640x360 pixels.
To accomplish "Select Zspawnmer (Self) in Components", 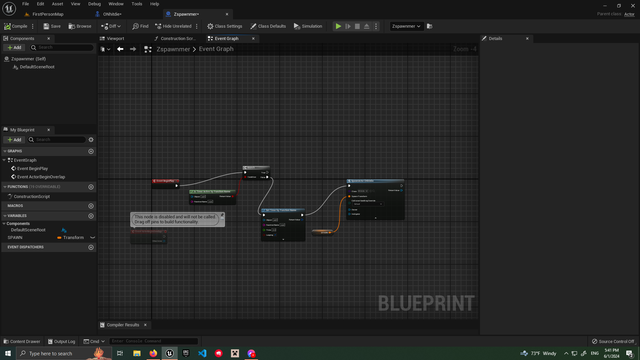I will [28, 59].
